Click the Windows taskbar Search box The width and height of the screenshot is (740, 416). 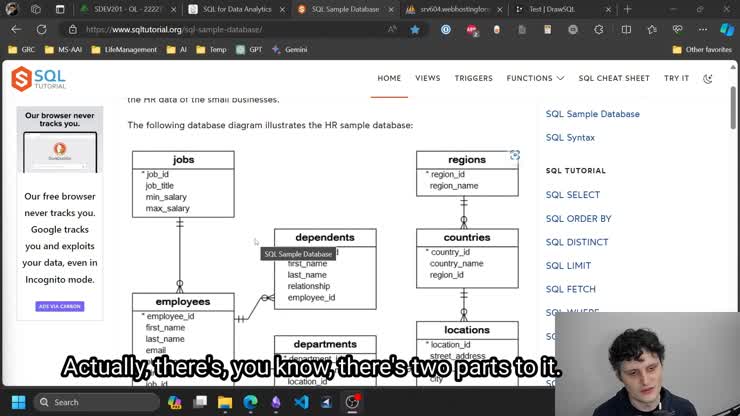click(x=97, y=402)
